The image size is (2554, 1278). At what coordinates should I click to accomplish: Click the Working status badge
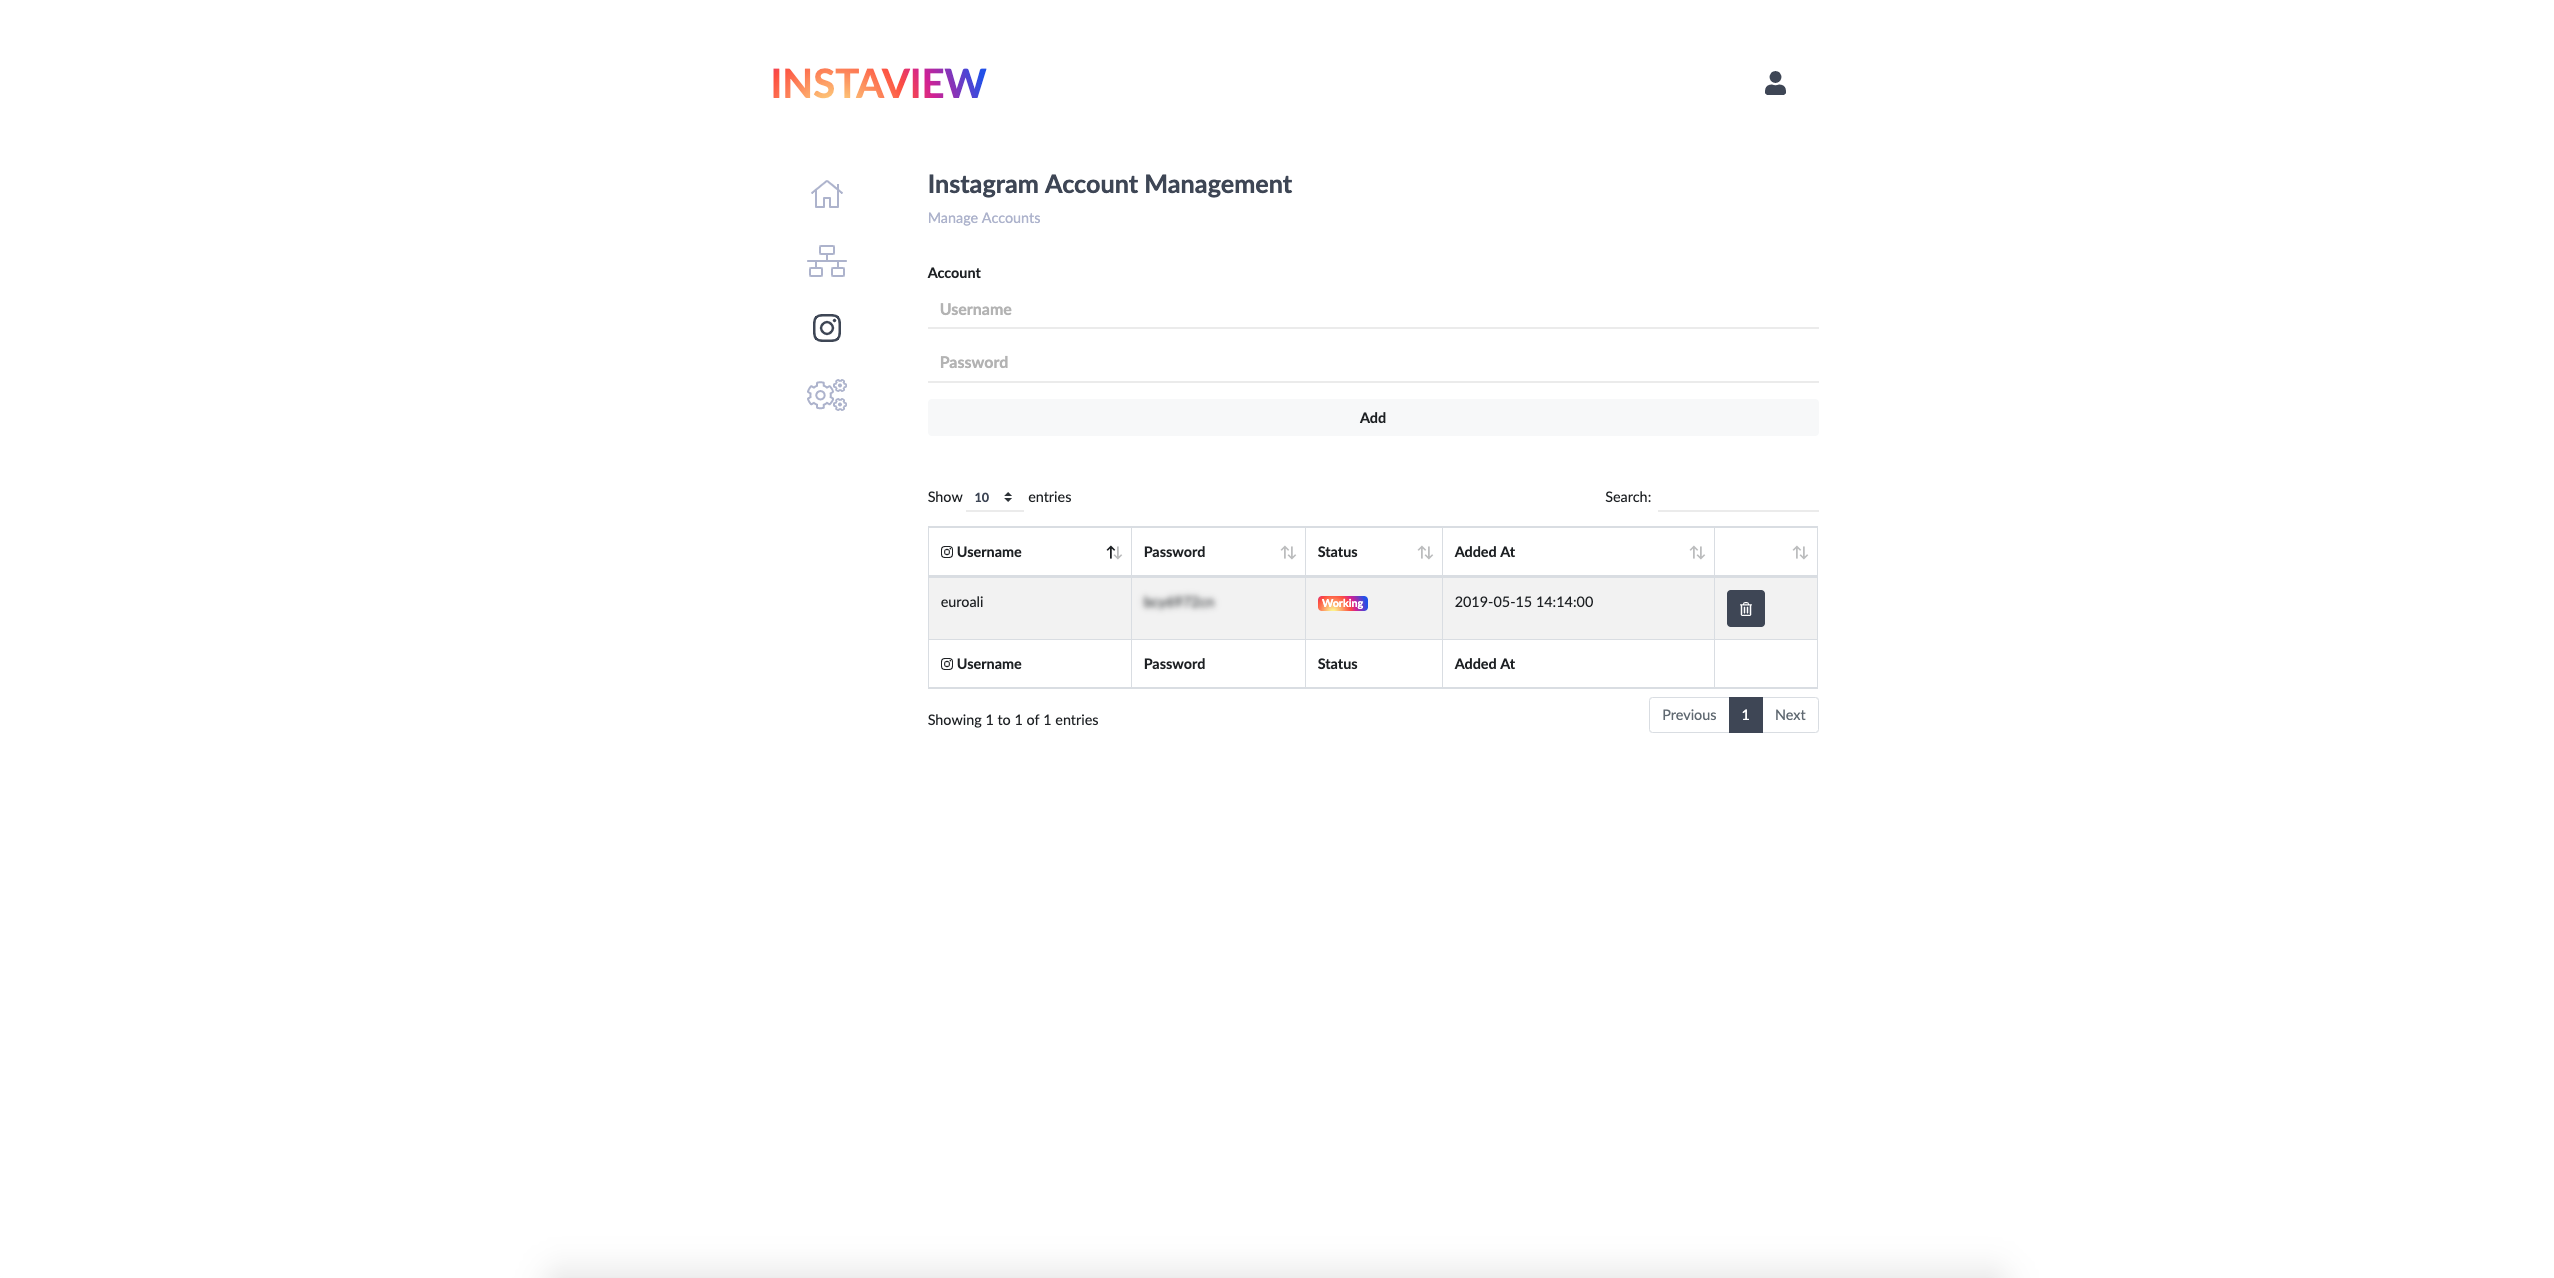coord(1342,603)
